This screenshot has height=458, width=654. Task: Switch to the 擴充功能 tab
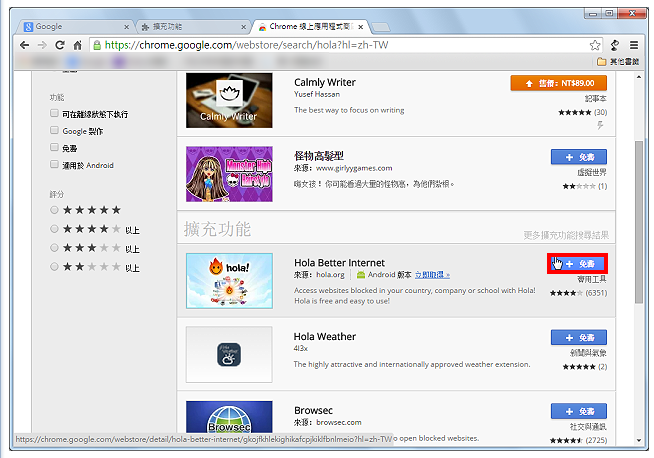[x=193, y=27]
